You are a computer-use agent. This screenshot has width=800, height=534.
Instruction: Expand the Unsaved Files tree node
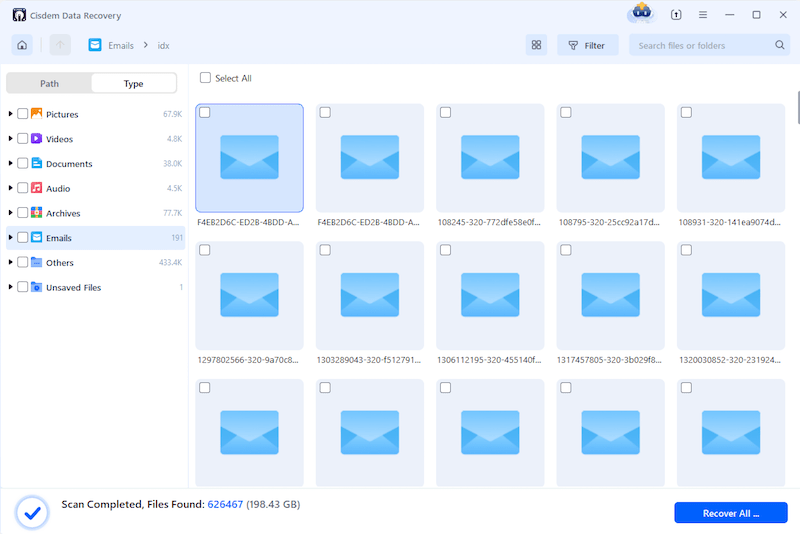[x=10, y=287]
